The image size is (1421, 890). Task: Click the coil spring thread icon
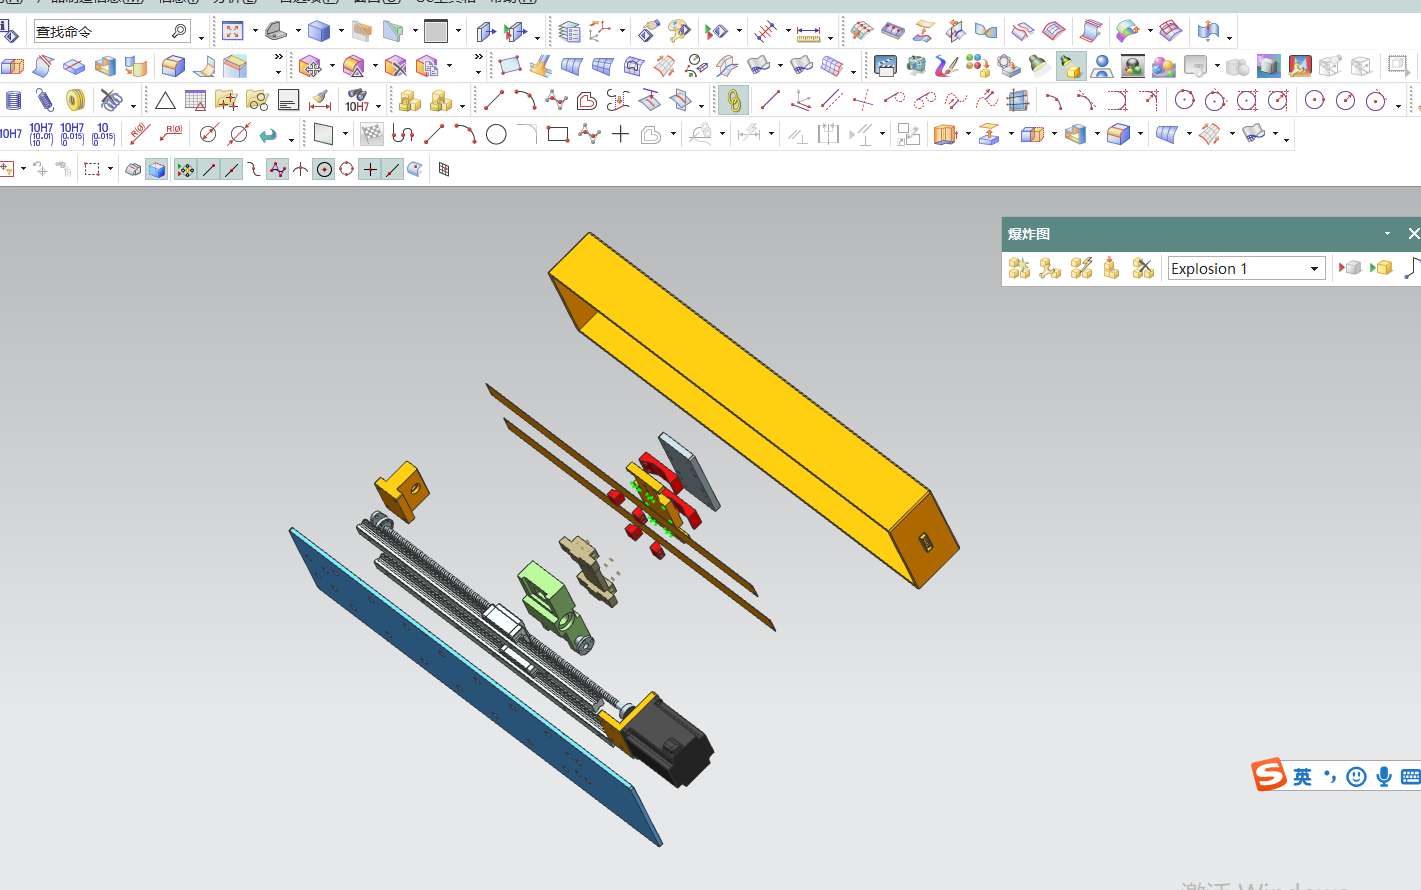point(14,100)
